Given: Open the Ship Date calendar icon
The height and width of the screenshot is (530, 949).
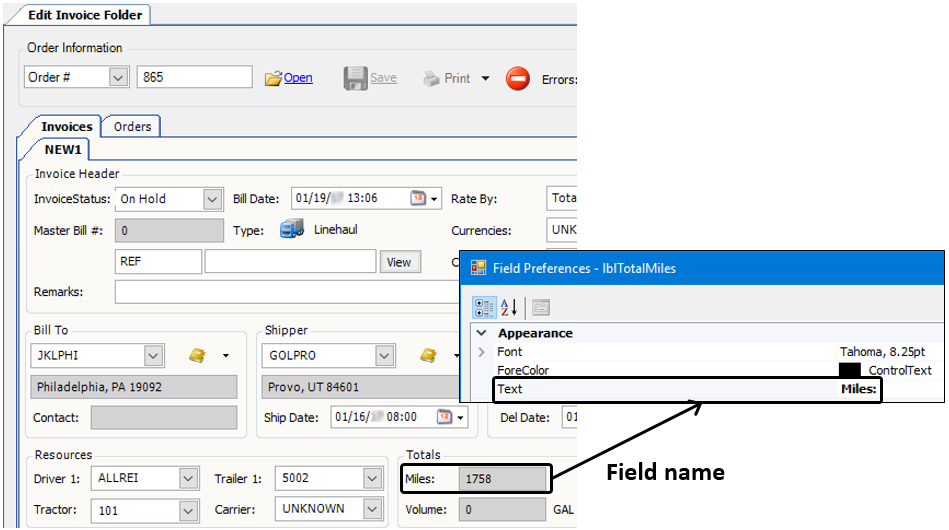Looking at the screenshot, I should (445, 417).
